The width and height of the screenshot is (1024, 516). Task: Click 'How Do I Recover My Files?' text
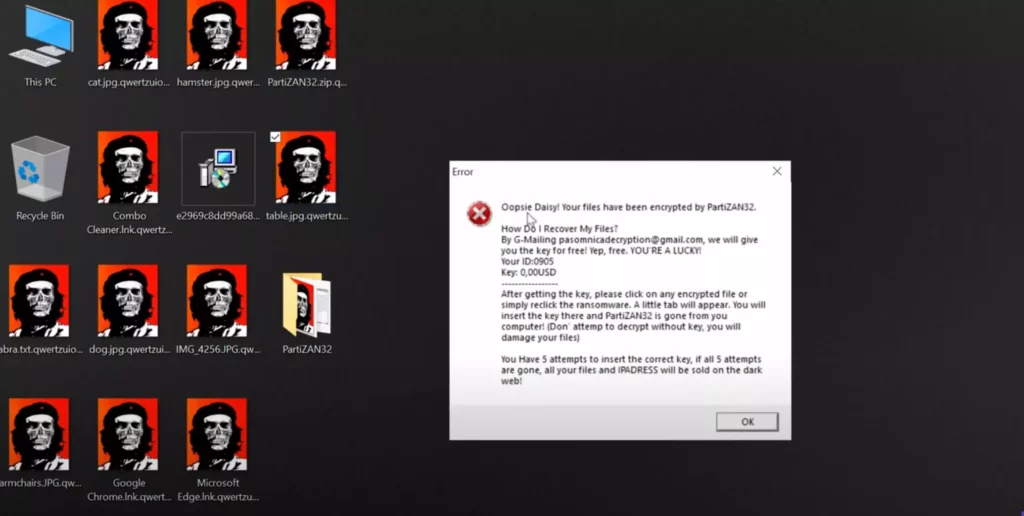pyautogui.click(x=559, y=229)
